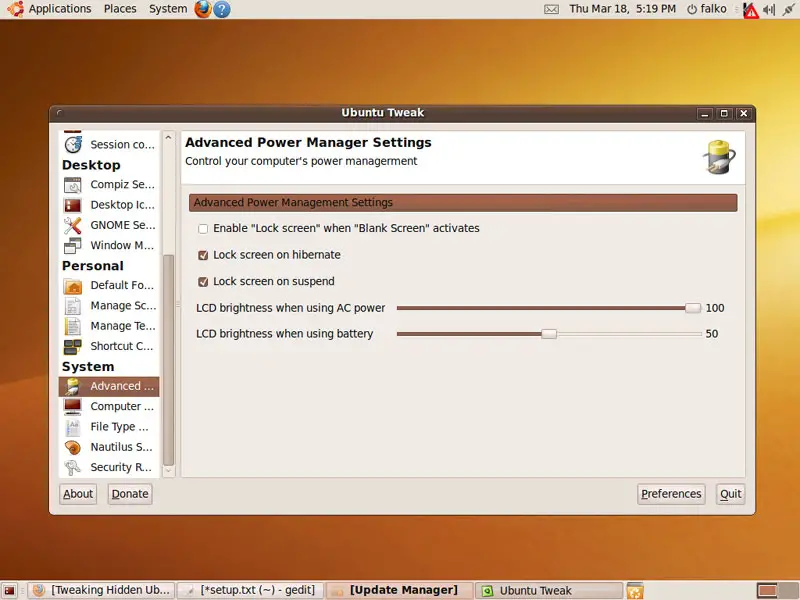Open the Applications menu
Image resolution: width=800 pixels, height=600 pixels.
point(60,9)
